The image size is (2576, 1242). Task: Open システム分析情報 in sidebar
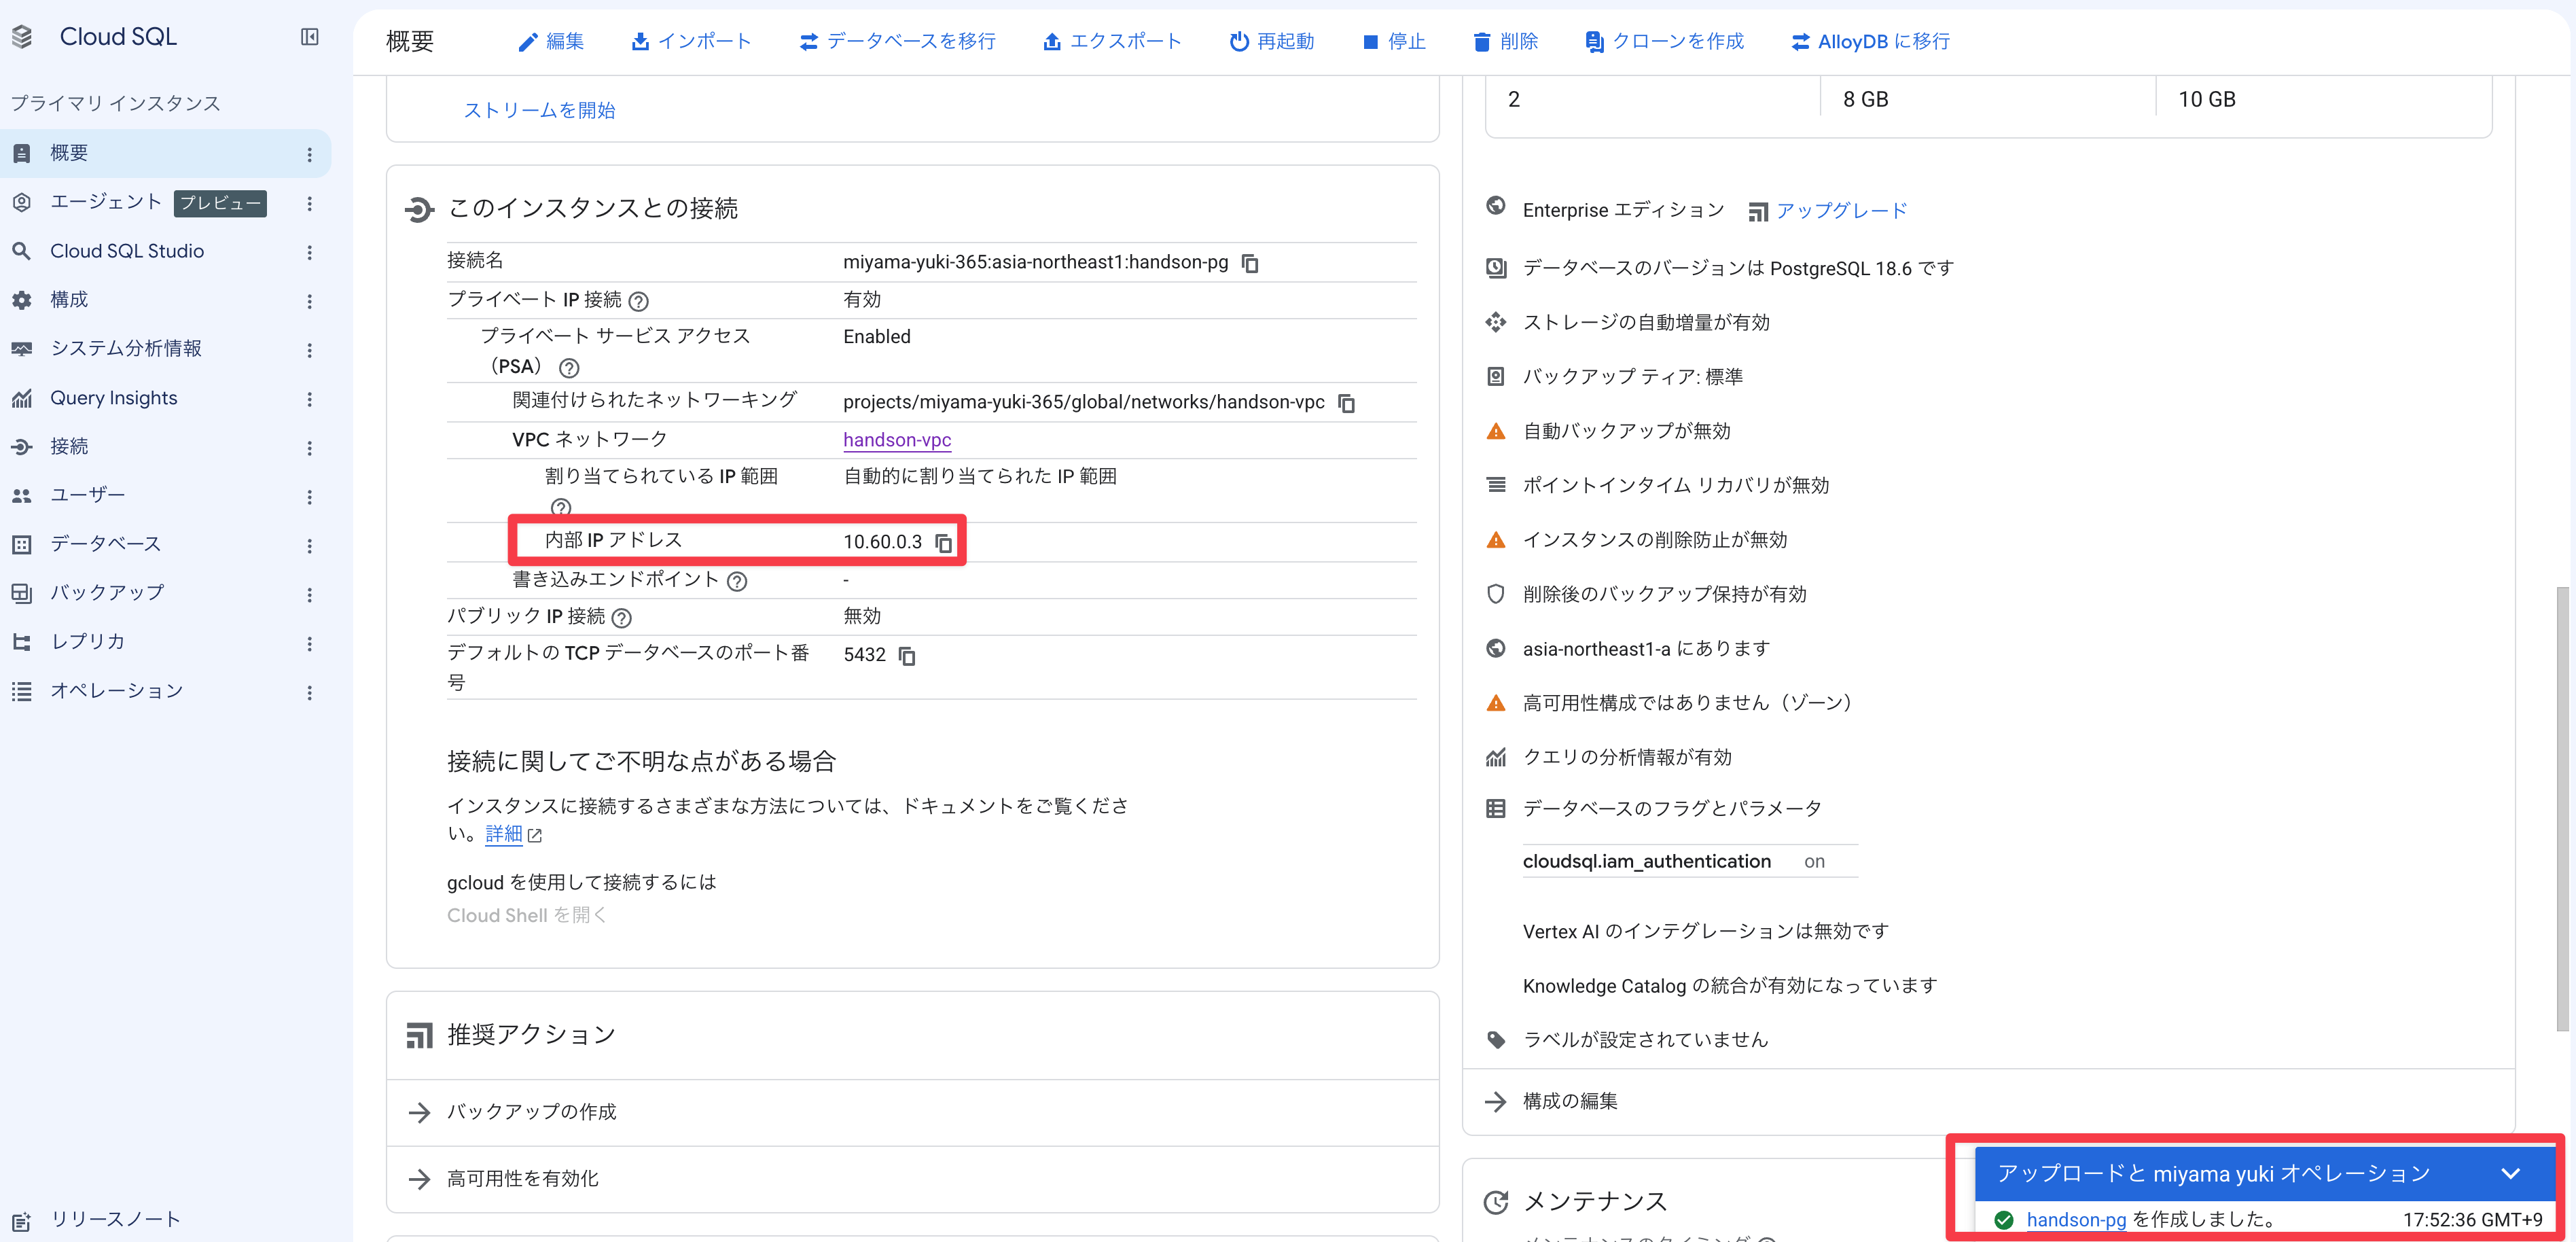[x=165, y=349]
